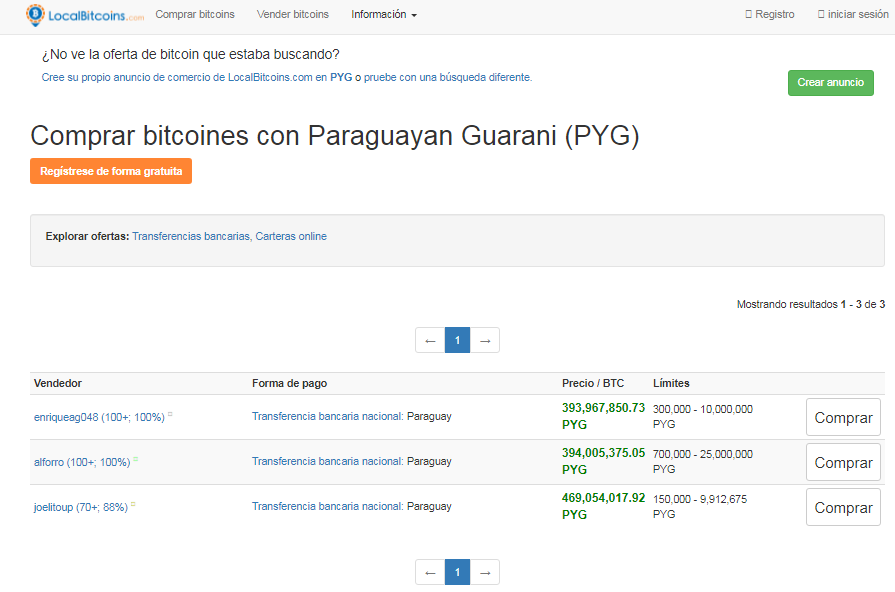Select the price 393,967,850.73 PYG
The image size is (895, 592).
(603, 416)
